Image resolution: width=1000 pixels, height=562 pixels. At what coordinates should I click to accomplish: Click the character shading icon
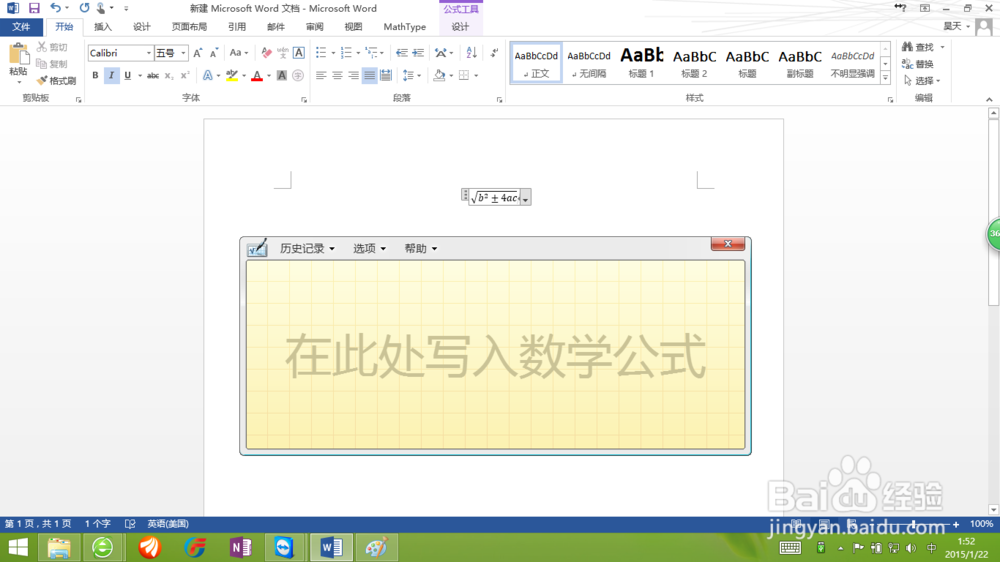(281, 75)
